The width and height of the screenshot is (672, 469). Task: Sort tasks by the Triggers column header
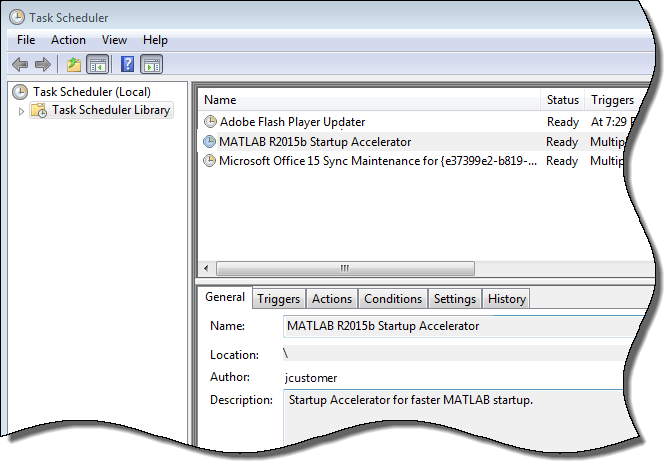tap(612, 100)
